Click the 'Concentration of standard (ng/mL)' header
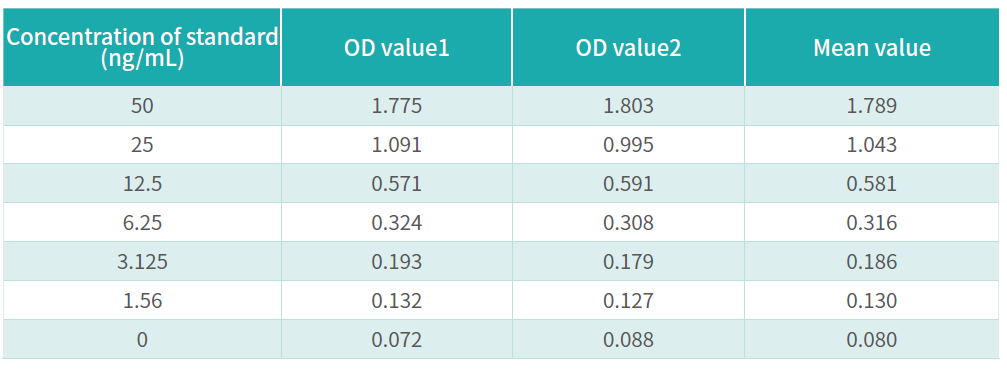Screen dimensions: 1007x374 [142, 48]
